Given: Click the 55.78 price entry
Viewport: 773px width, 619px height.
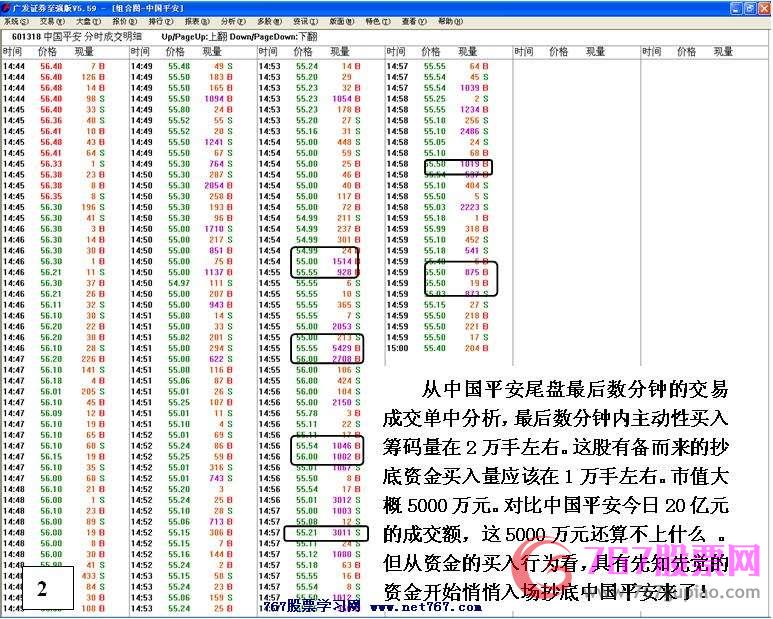Looking at the screenshot, I should (307, 413).
